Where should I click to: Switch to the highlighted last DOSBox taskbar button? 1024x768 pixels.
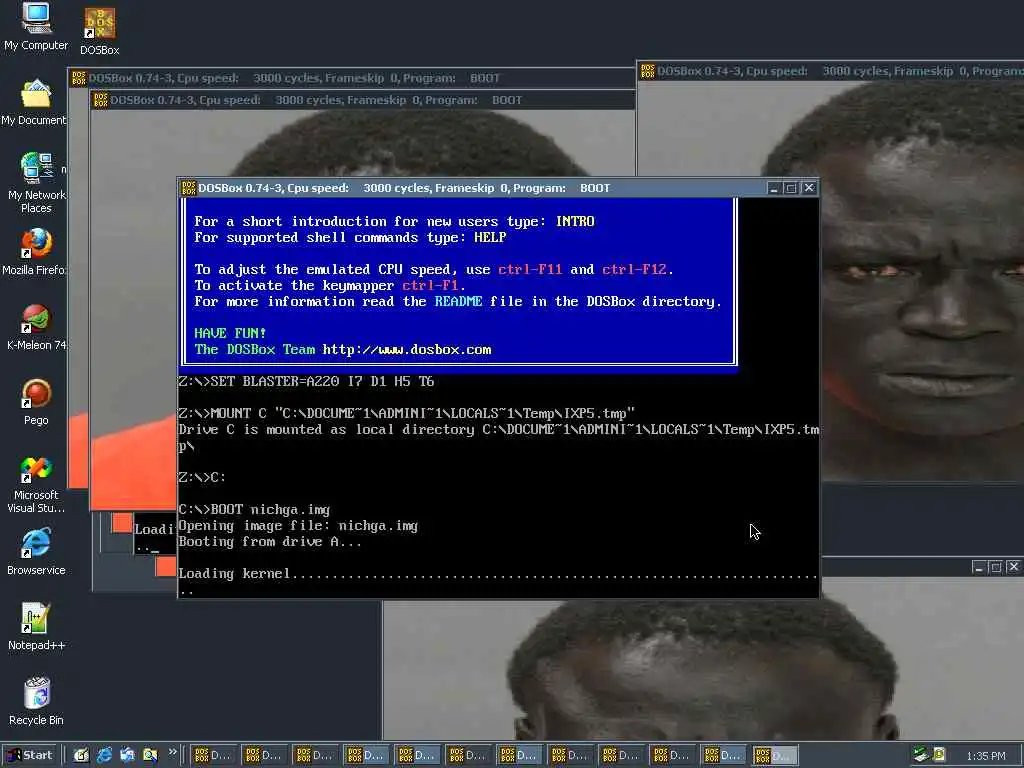[775, 756]
